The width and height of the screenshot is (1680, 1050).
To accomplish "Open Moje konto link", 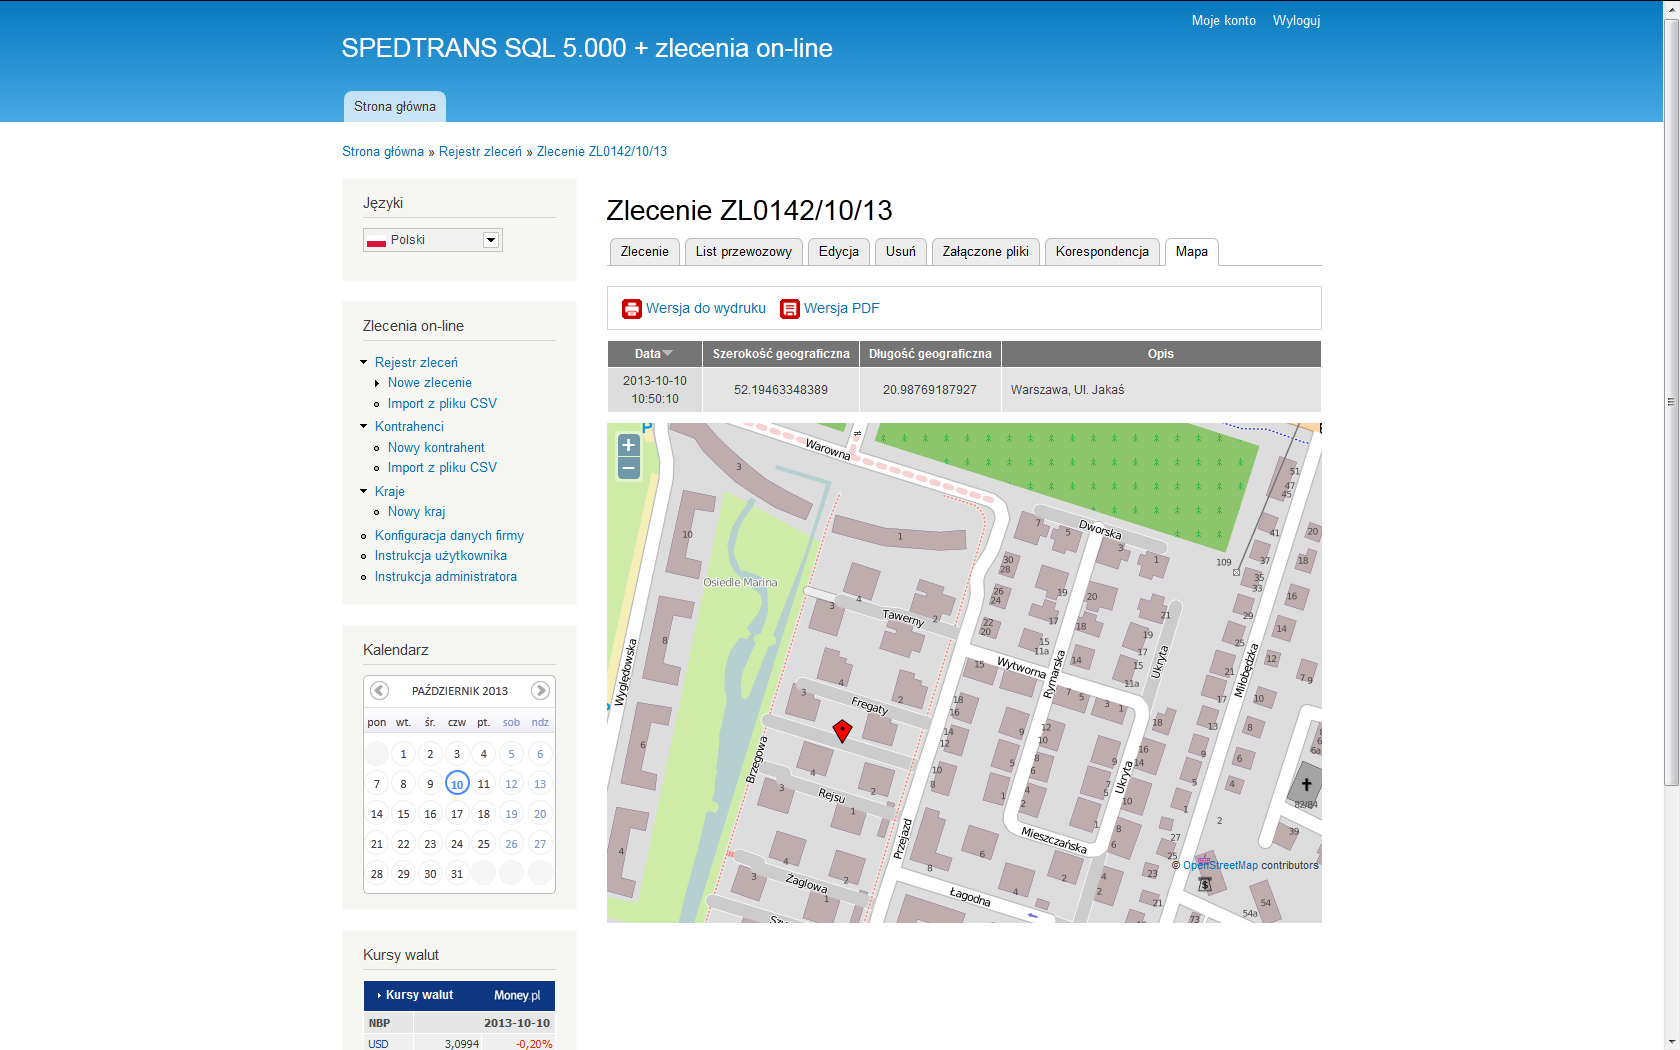I will coord(1223,20).
